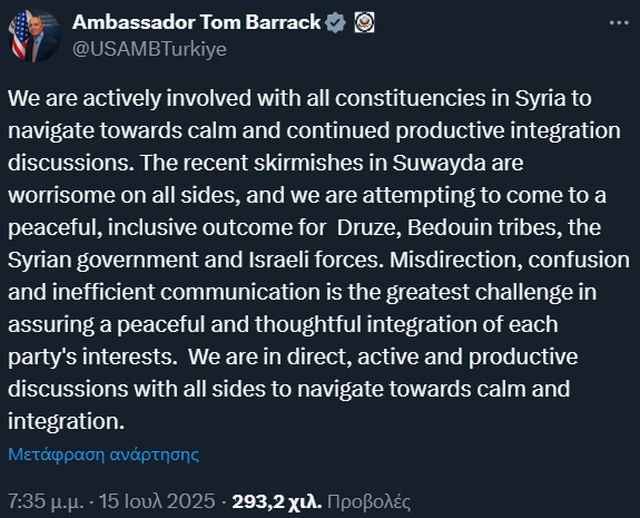This screenshot has width=640, height=518.
Task: Click the 7:35 μ.μ. post time
Action: tap(48, 501)
